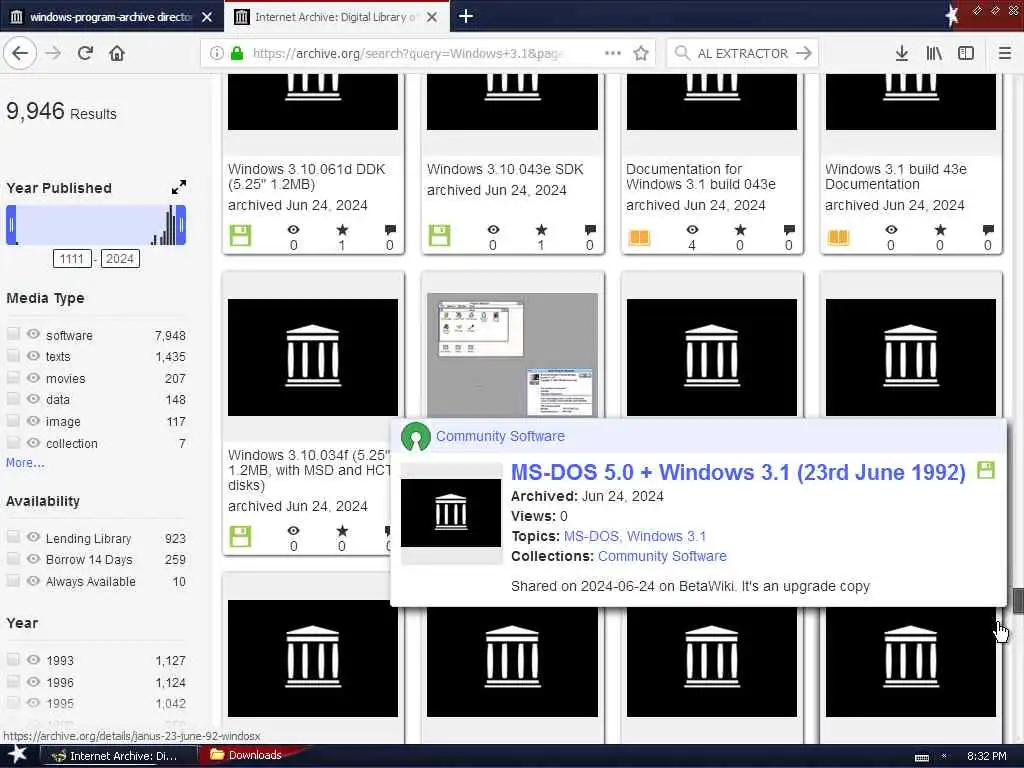Switch to windows-program-archive directory tab
Screen dimensions: 1024x768
(x=111, y=17)
